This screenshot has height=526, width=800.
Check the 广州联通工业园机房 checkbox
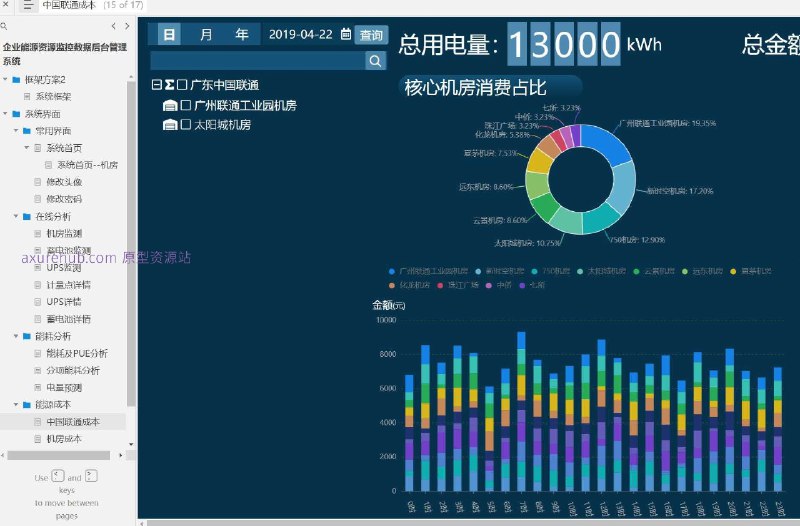point(186,106)
